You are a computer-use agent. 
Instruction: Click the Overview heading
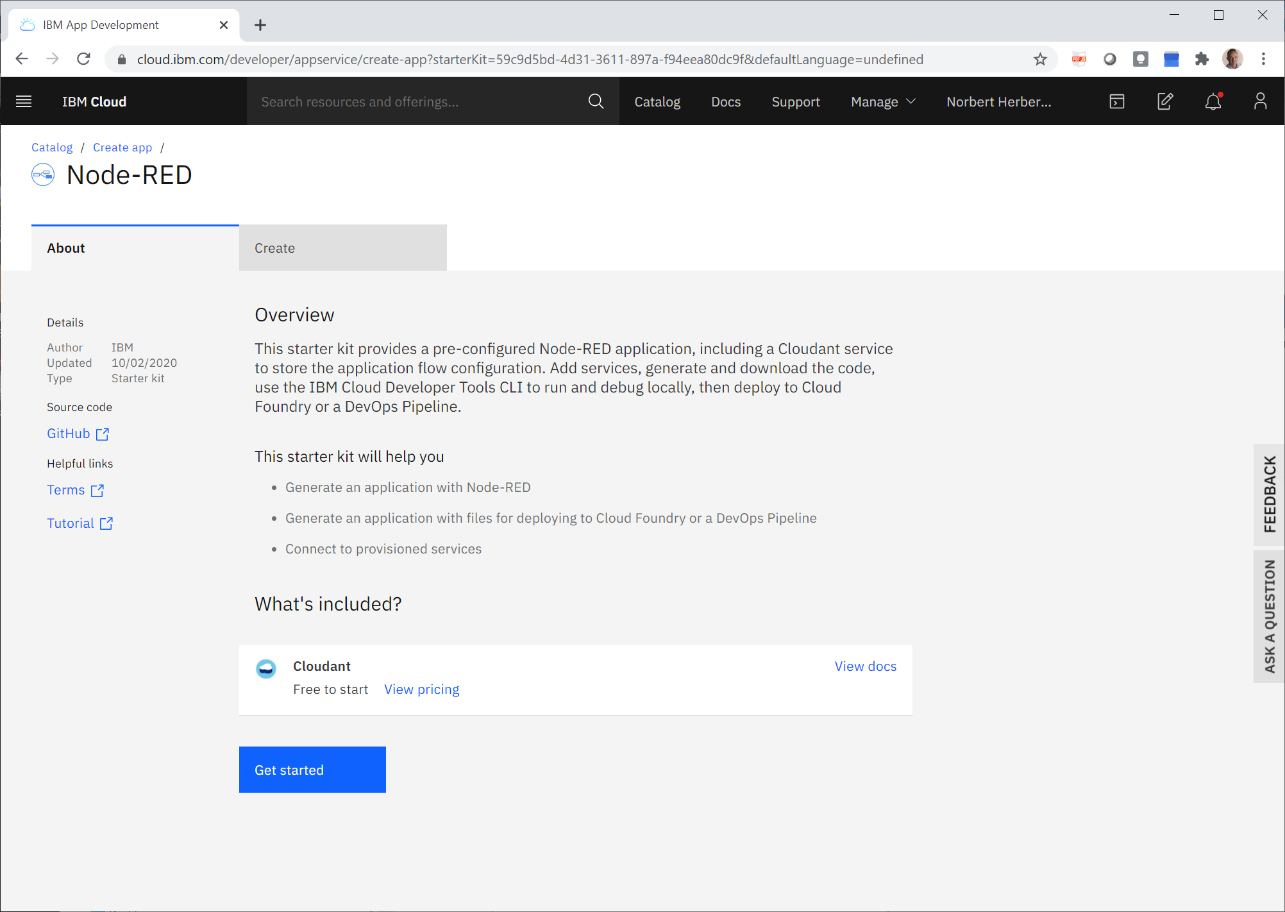click(x=295, y=315)
